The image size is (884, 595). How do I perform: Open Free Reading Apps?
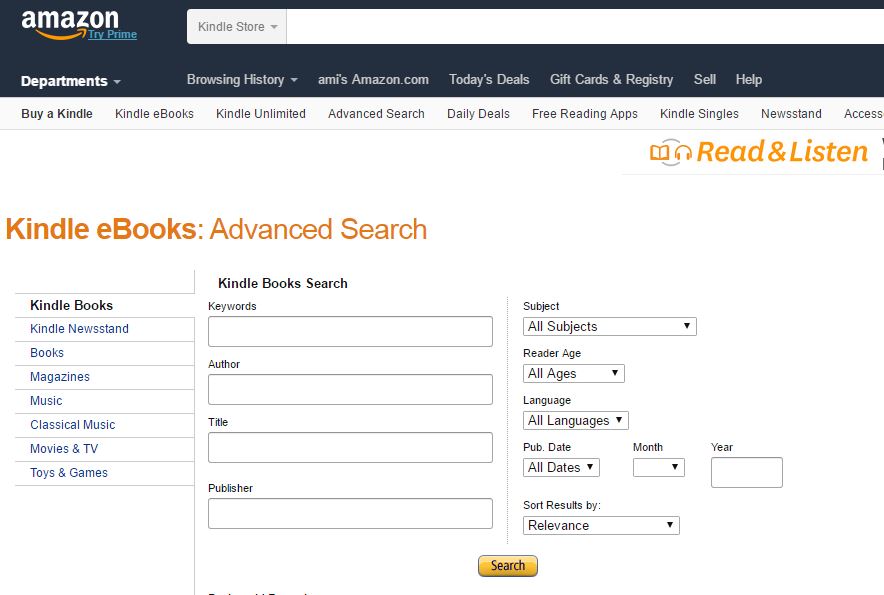(x=585, y=113)
